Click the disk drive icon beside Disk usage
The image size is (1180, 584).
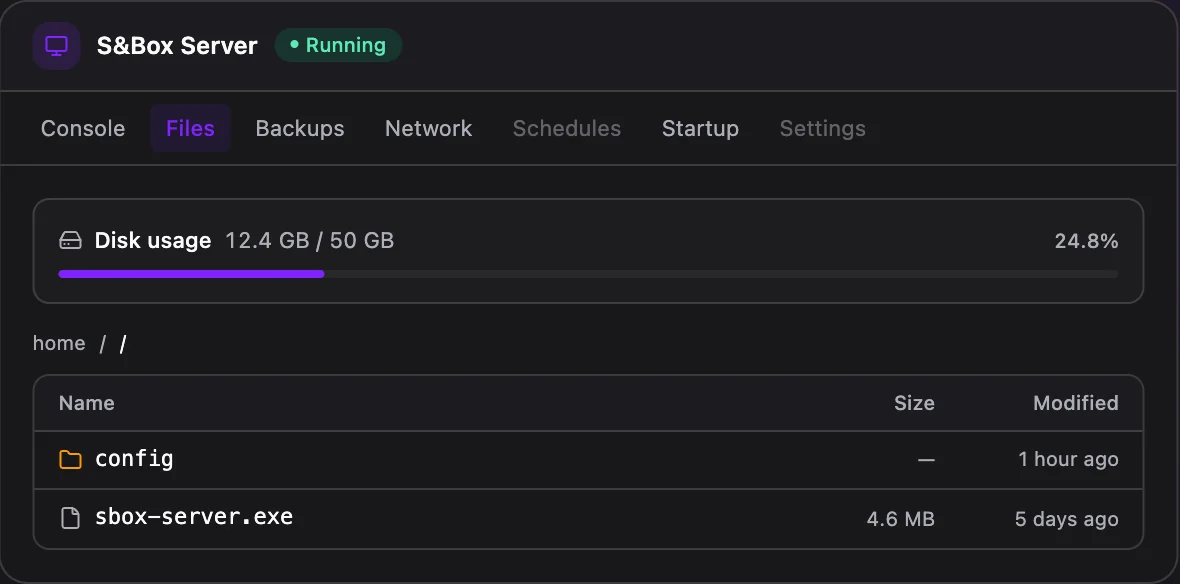70,241
